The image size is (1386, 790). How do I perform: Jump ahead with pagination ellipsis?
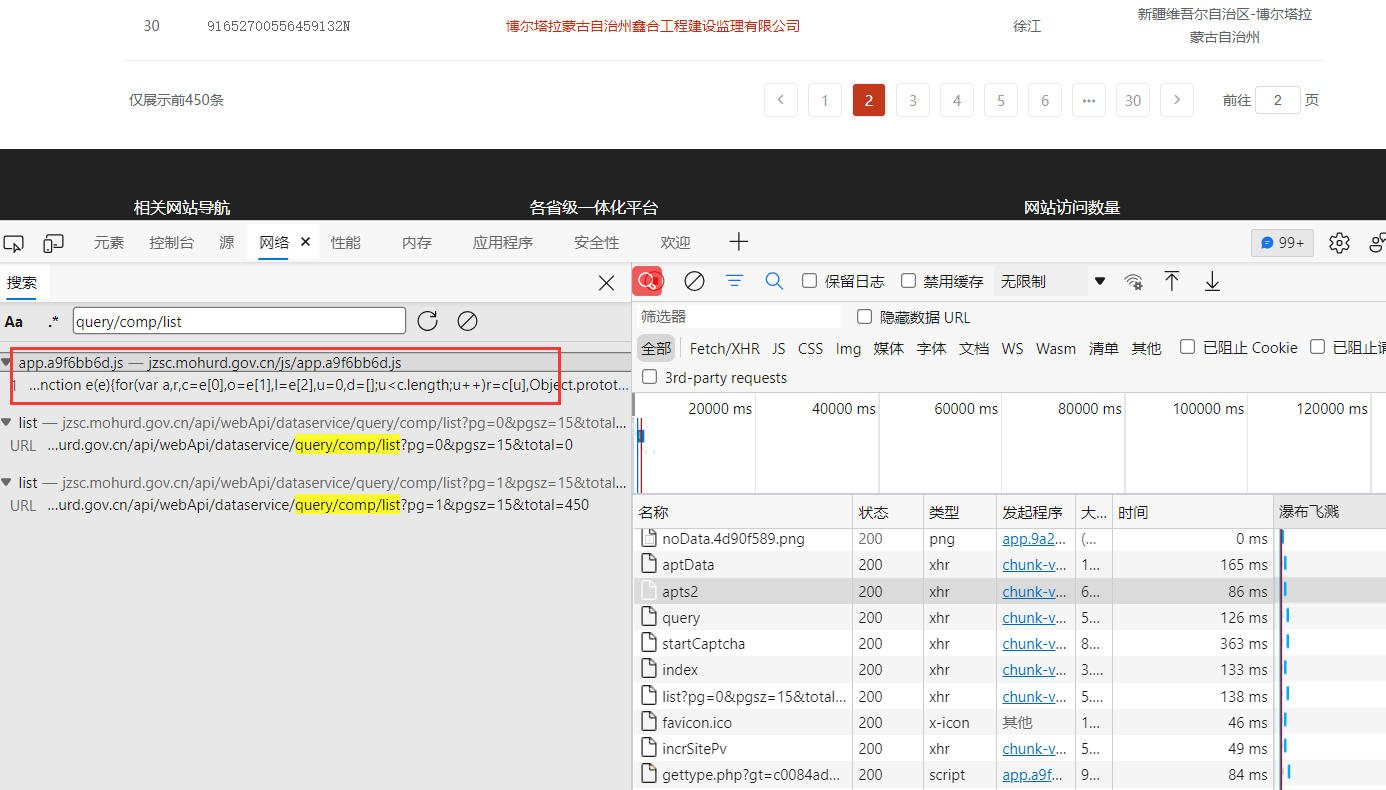coord(1089,100)
